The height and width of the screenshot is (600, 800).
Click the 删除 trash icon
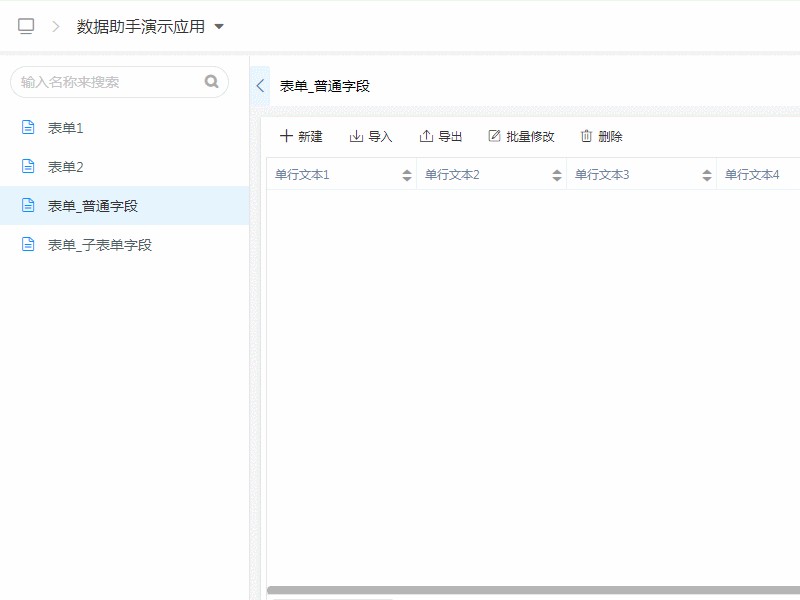[x=587, y=136]
